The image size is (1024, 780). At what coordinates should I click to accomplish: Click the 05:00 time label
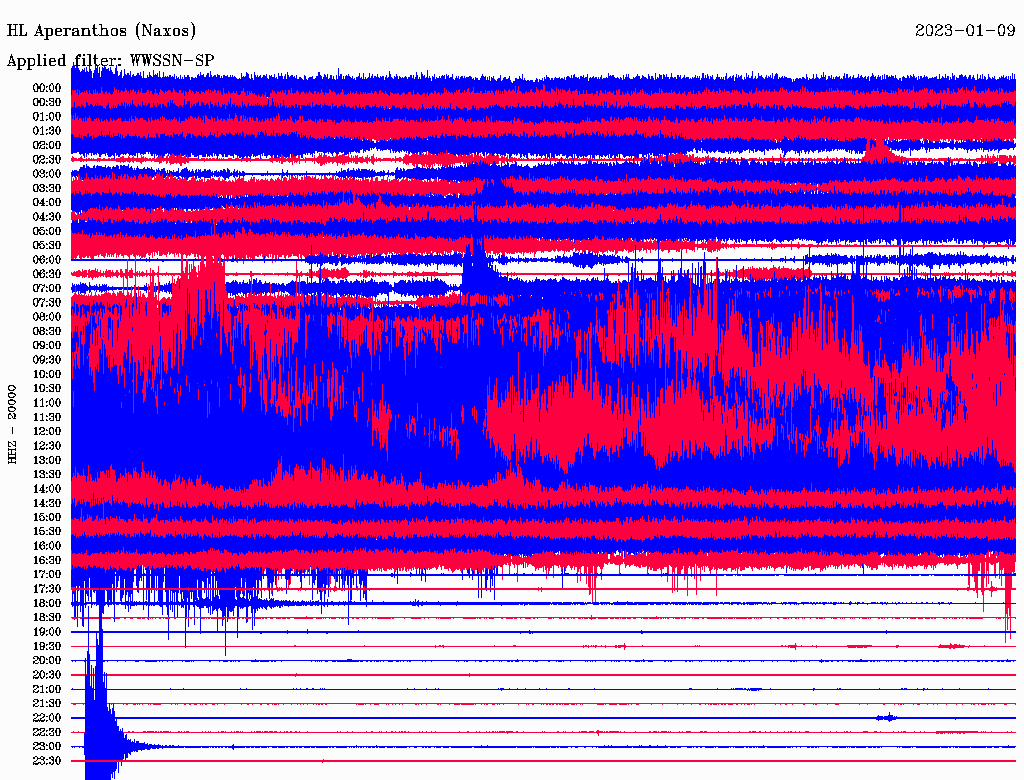pos(47,231)
